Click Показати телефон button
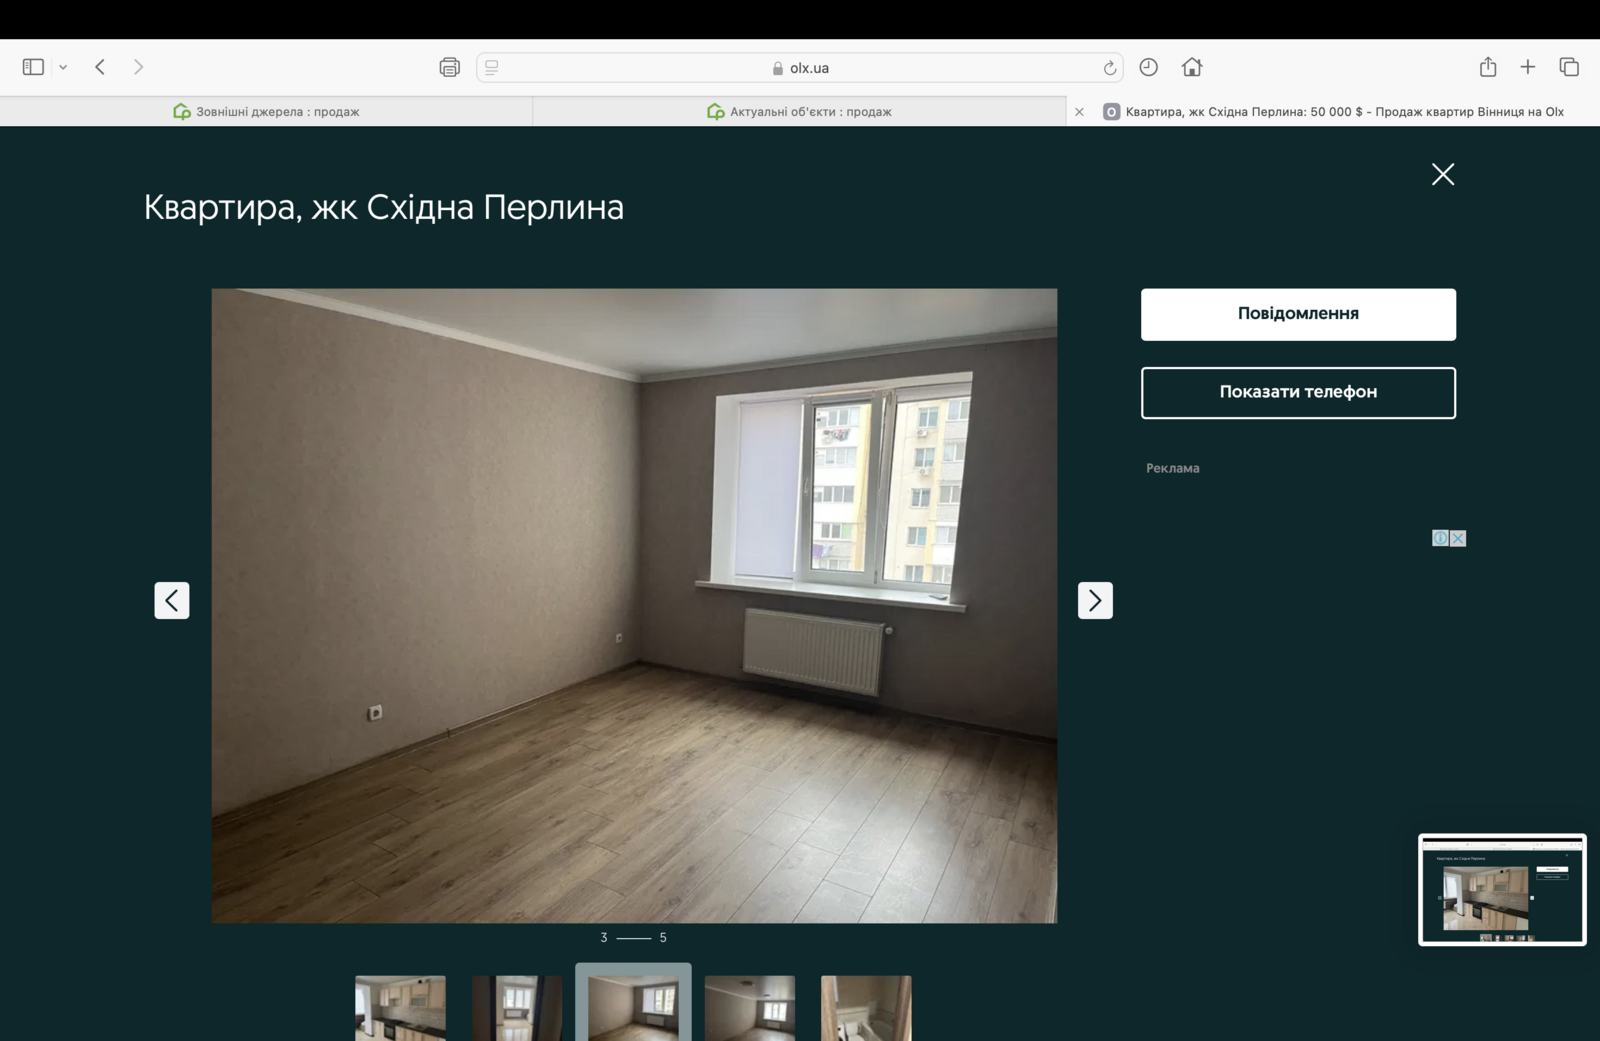 click(1297, 392)
